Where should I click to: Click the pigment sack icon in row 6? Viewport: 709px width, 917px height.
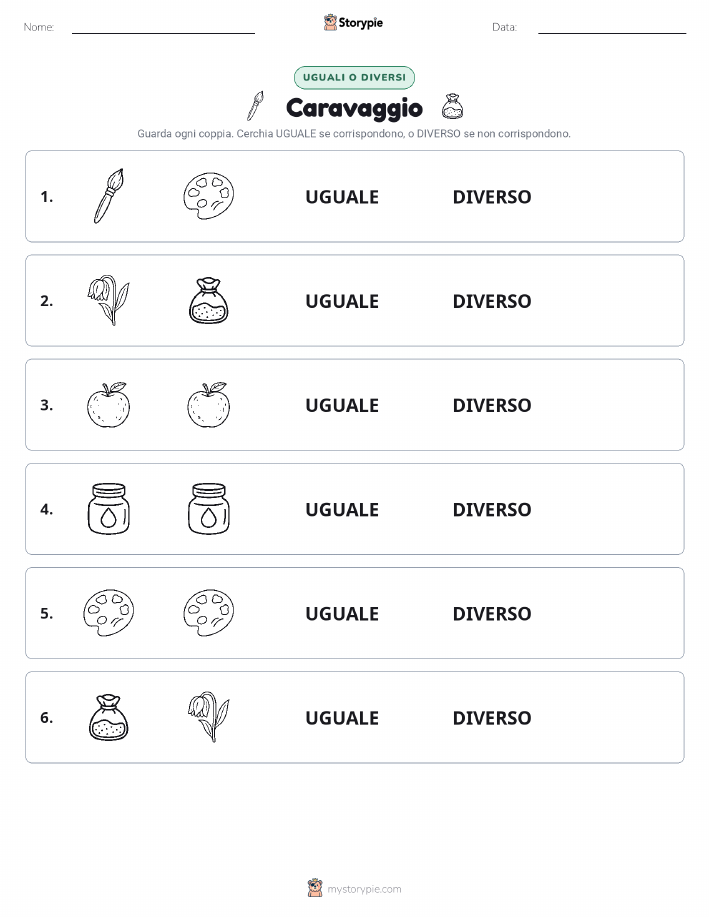(109, 718)
